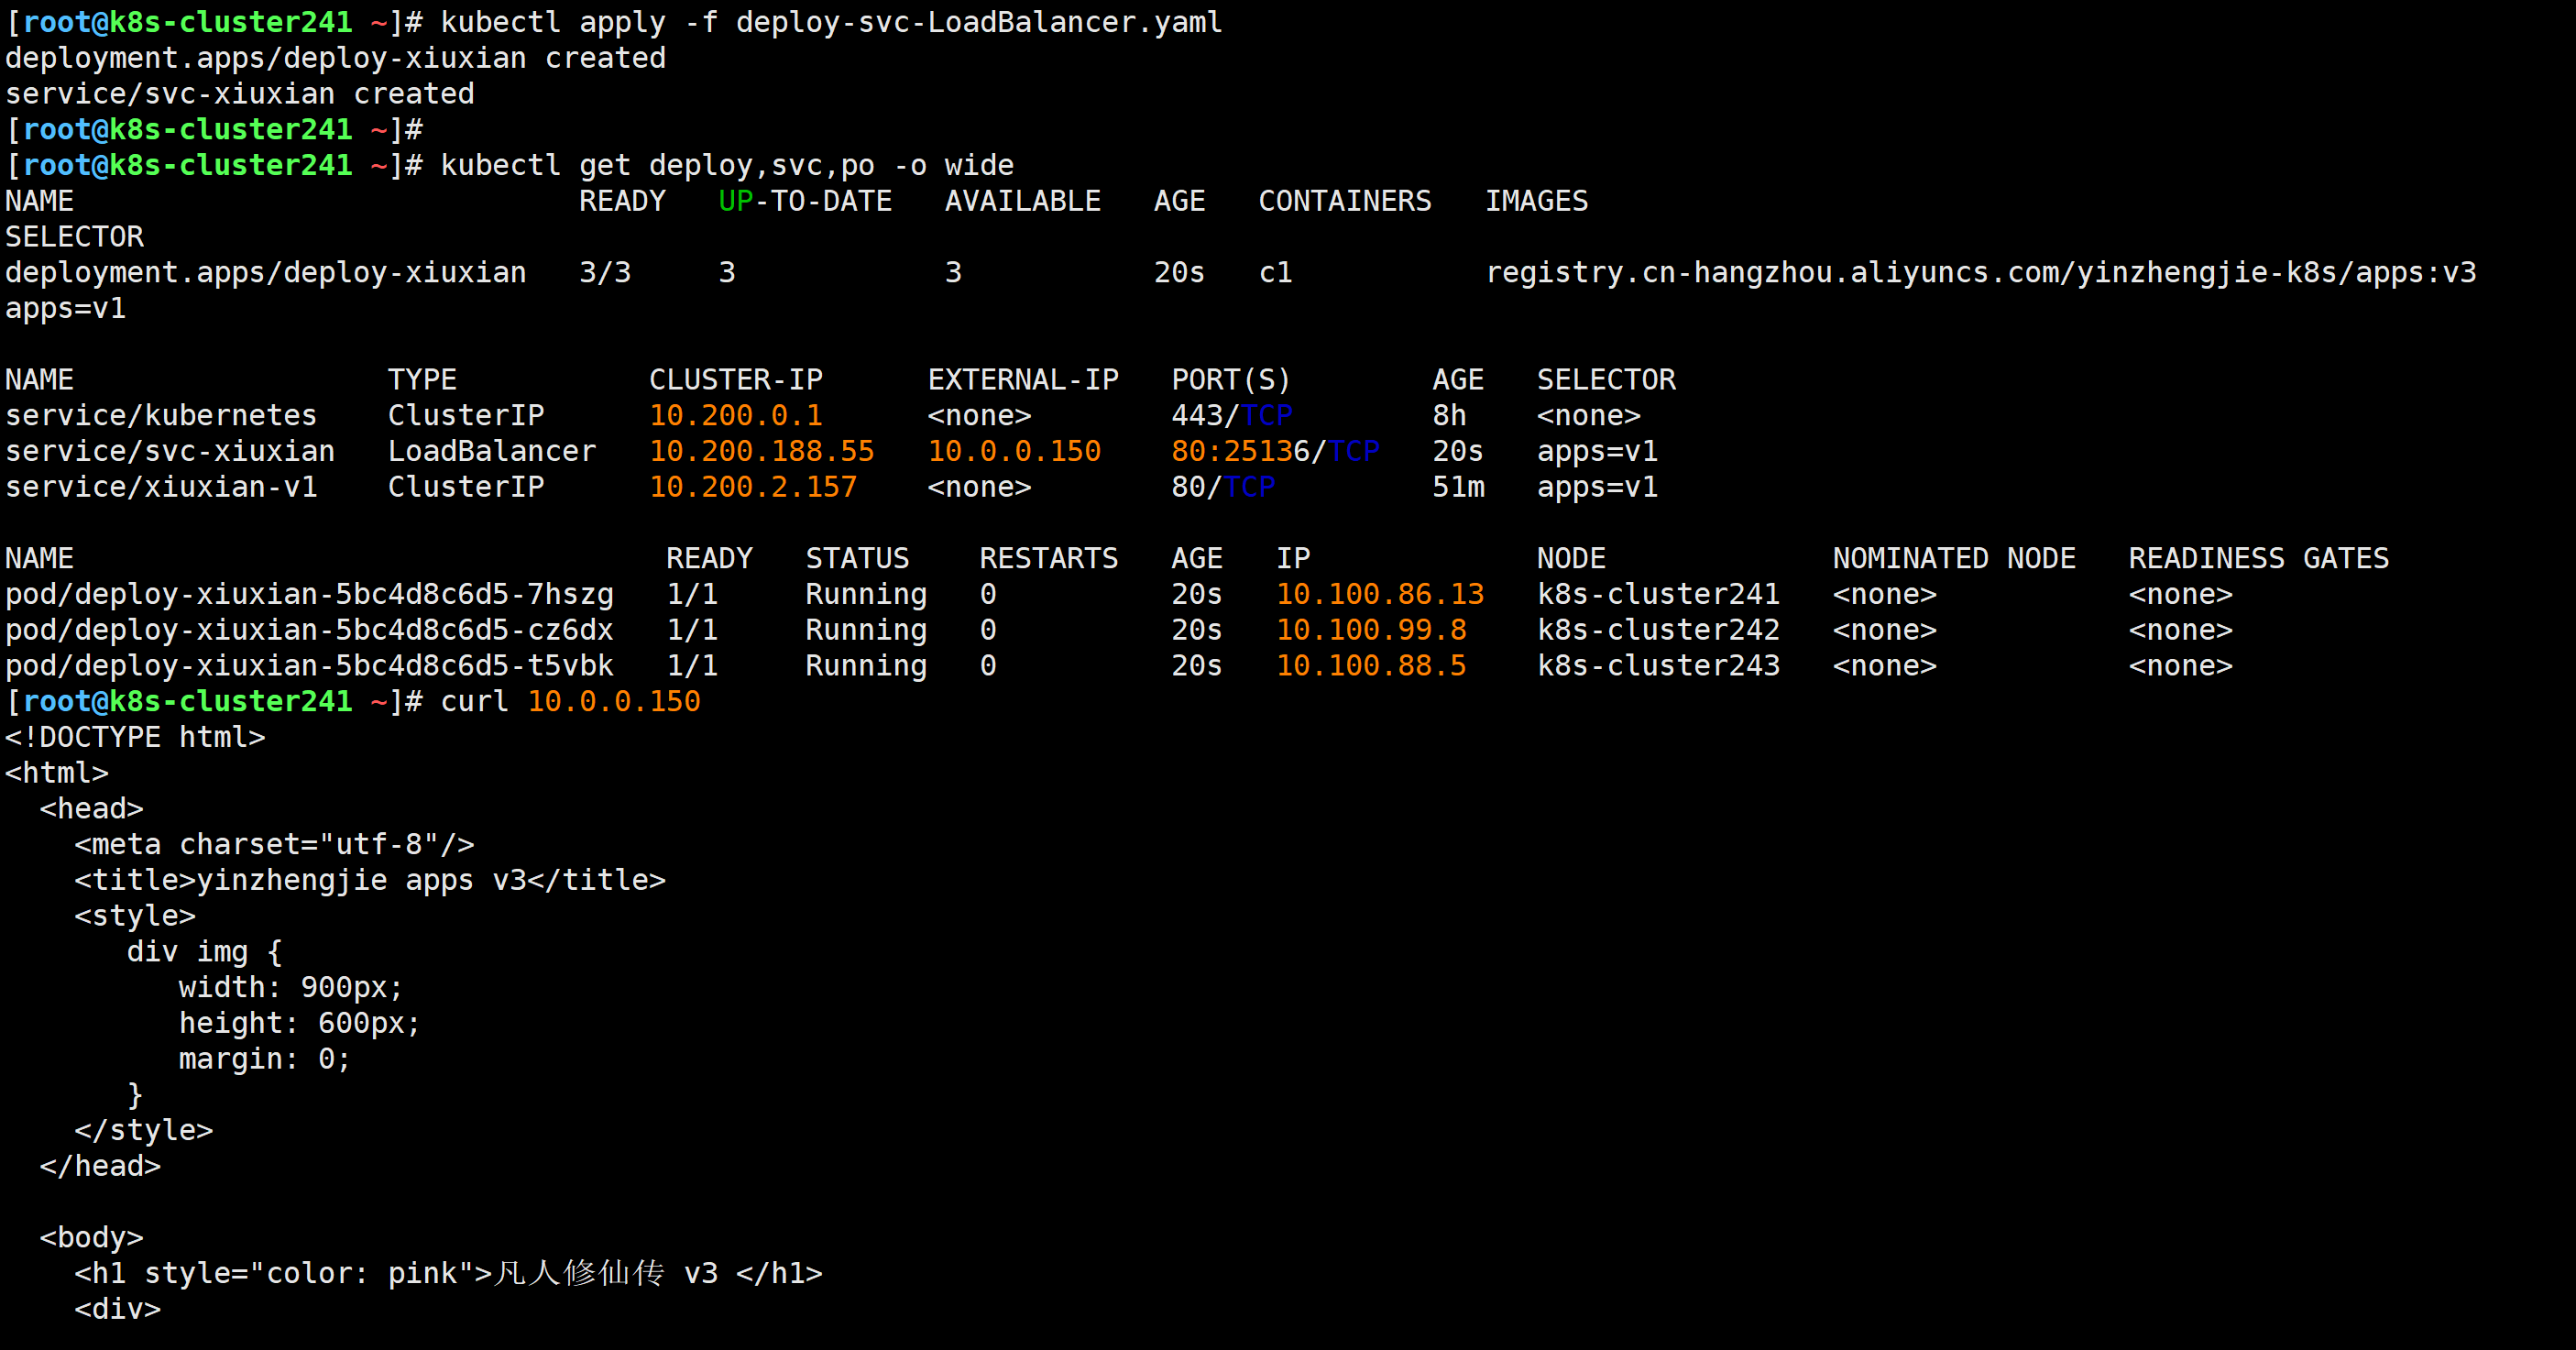
Task: Click the empty prompt line after service created
Action: [x=214, y=130]
